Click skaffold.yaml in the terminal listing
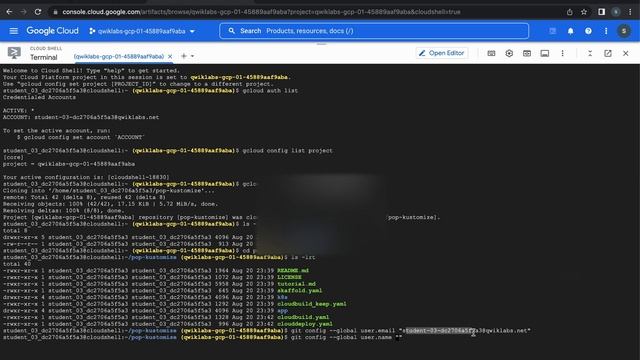This screenshot has width=640, height=360. click(300, 291)
